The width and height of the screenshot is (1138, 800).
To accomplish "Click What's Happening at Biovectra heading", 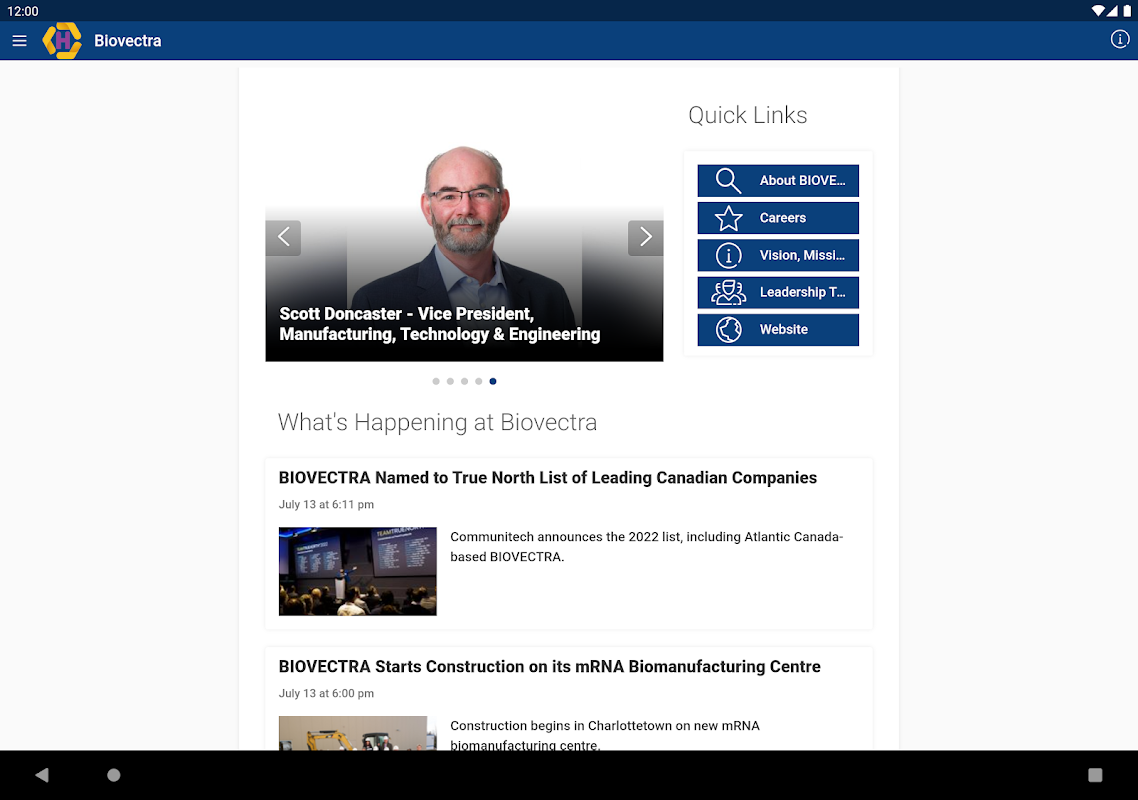I will click(x=437, y=423).
